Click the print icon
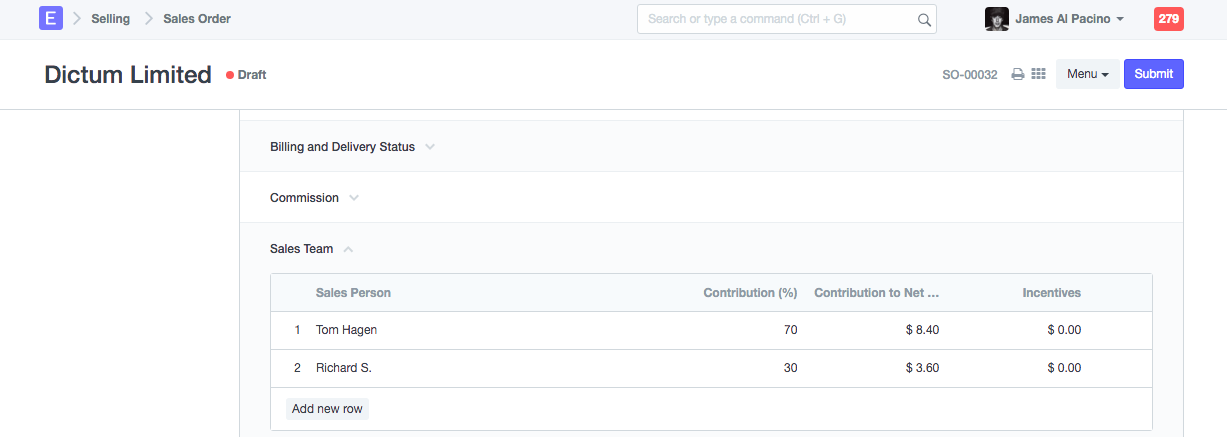 tap(1018, 74)
